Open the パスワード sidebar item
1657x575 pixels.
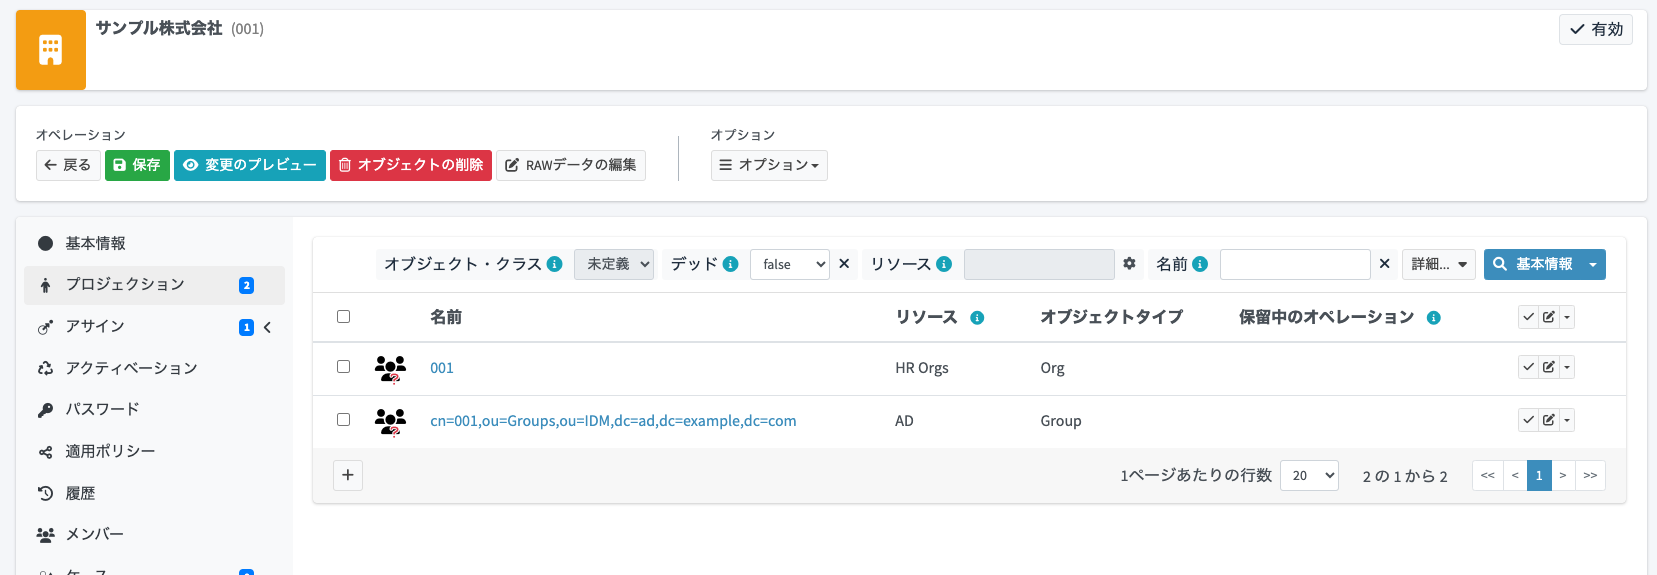154,409
